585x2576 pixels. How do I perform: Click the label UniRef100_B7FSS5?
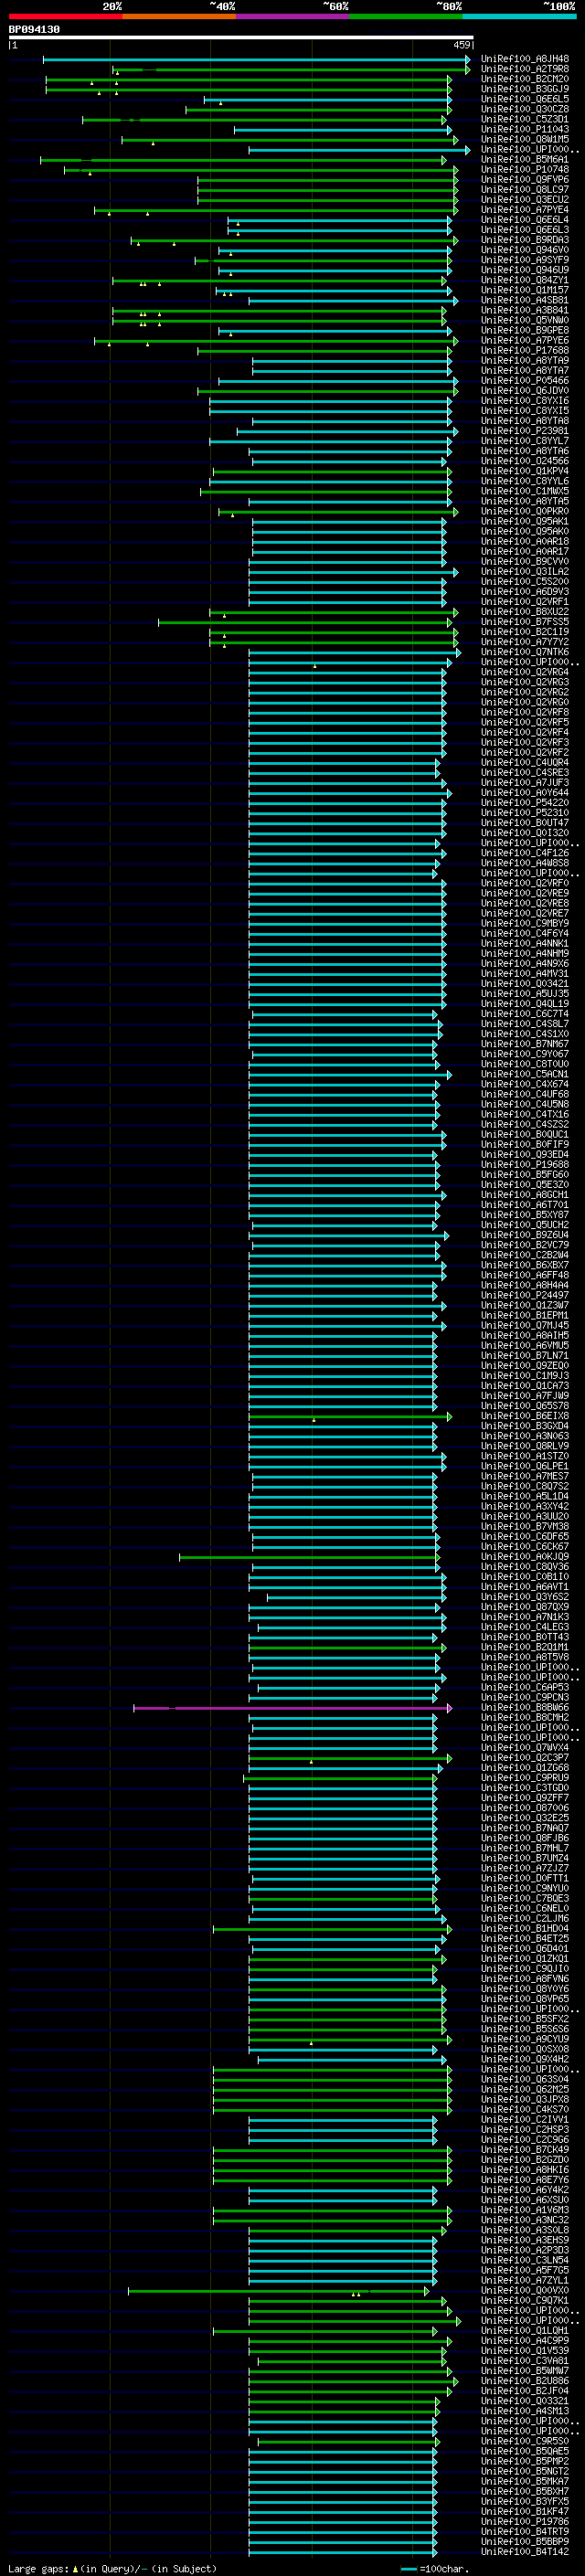point(525,622)
